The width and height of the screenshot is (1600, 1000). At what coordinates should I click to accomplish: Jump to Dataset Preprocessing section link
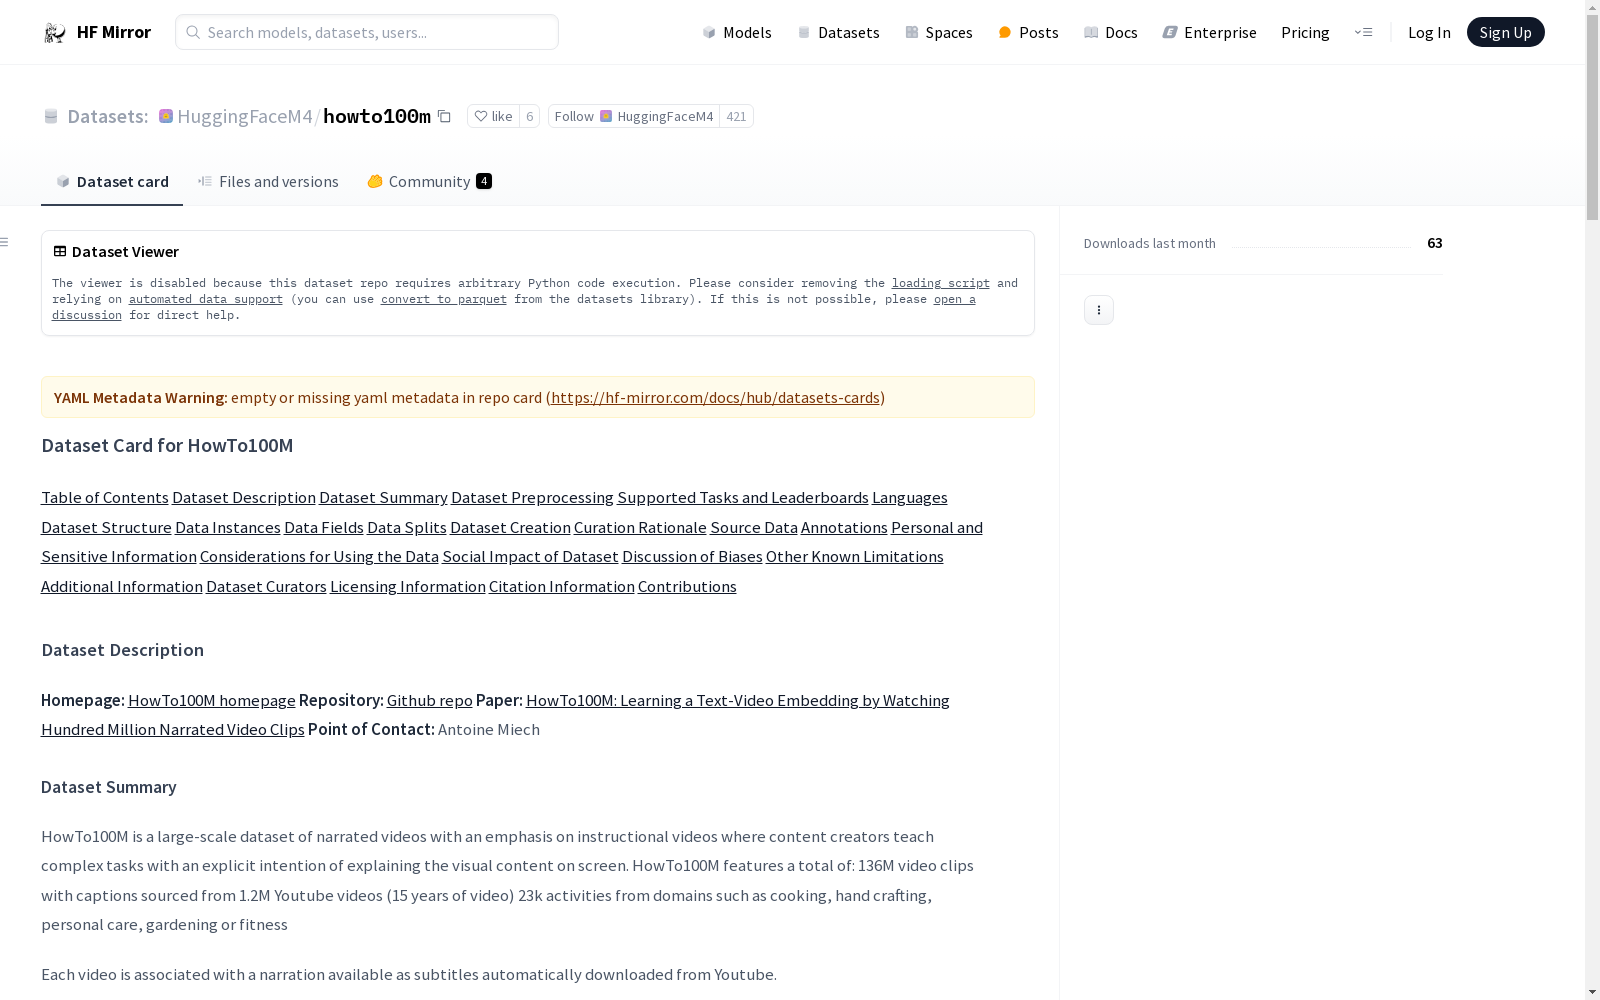(532, 498)
